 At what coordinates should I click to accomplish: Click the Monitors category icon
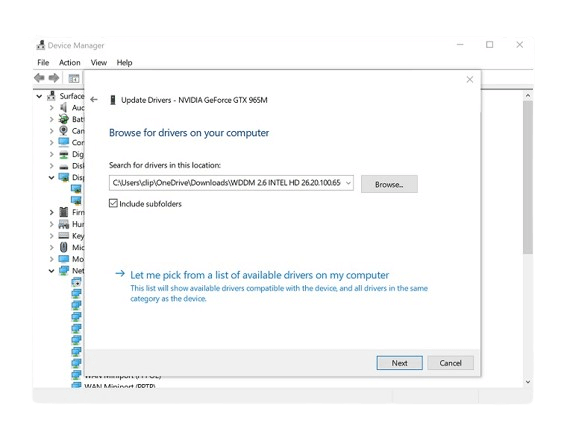tap(64, 259)
